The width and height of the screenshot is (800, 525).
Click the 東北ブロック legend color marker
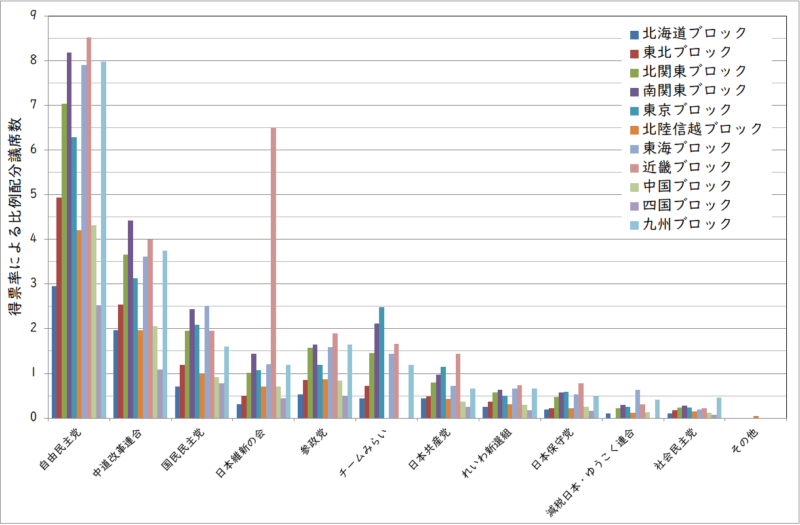click(x=634, y=52)
